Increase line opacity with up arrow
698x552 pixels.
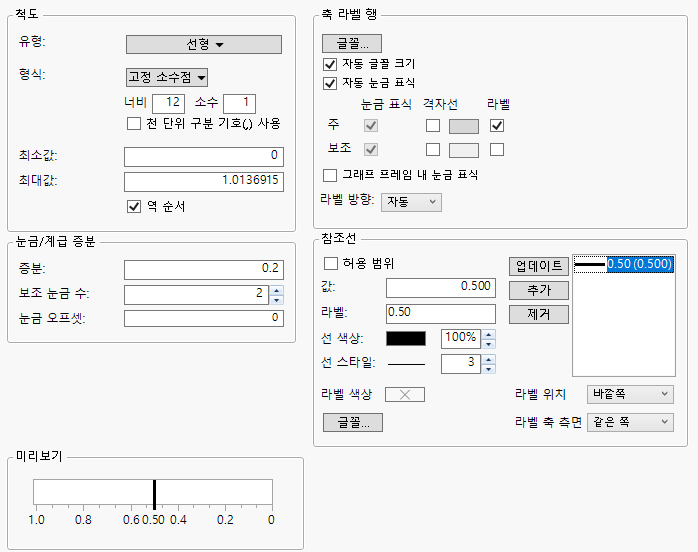[x=489, y=334]
